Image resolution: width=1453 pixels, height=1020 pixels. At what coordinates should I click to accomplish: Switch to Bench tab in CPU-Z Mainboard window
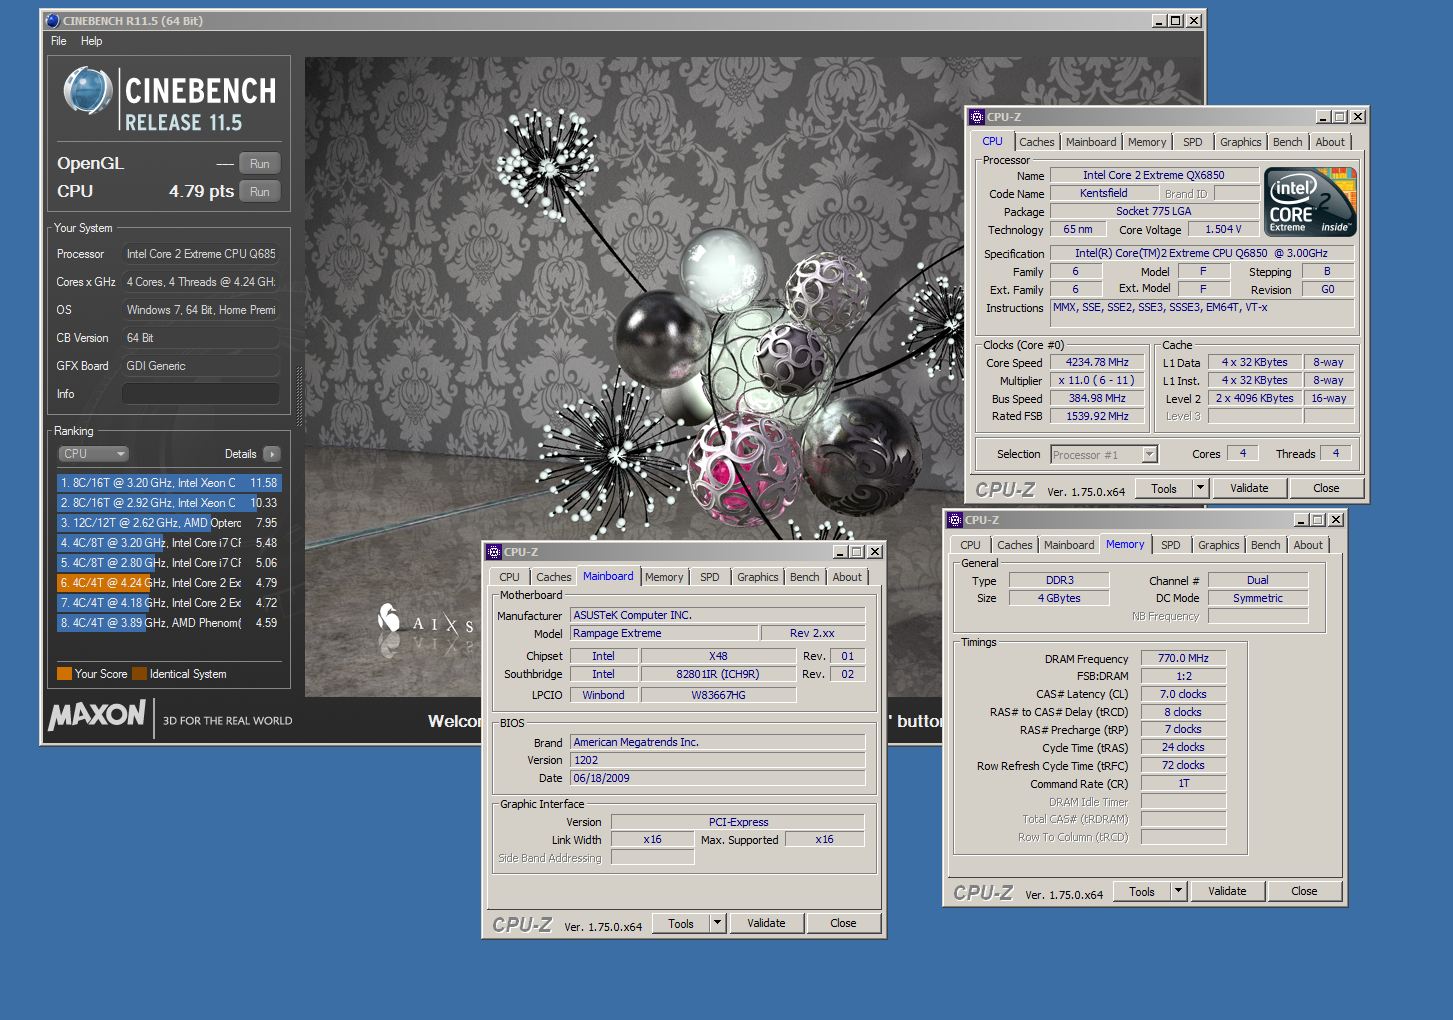pos(804,577)
